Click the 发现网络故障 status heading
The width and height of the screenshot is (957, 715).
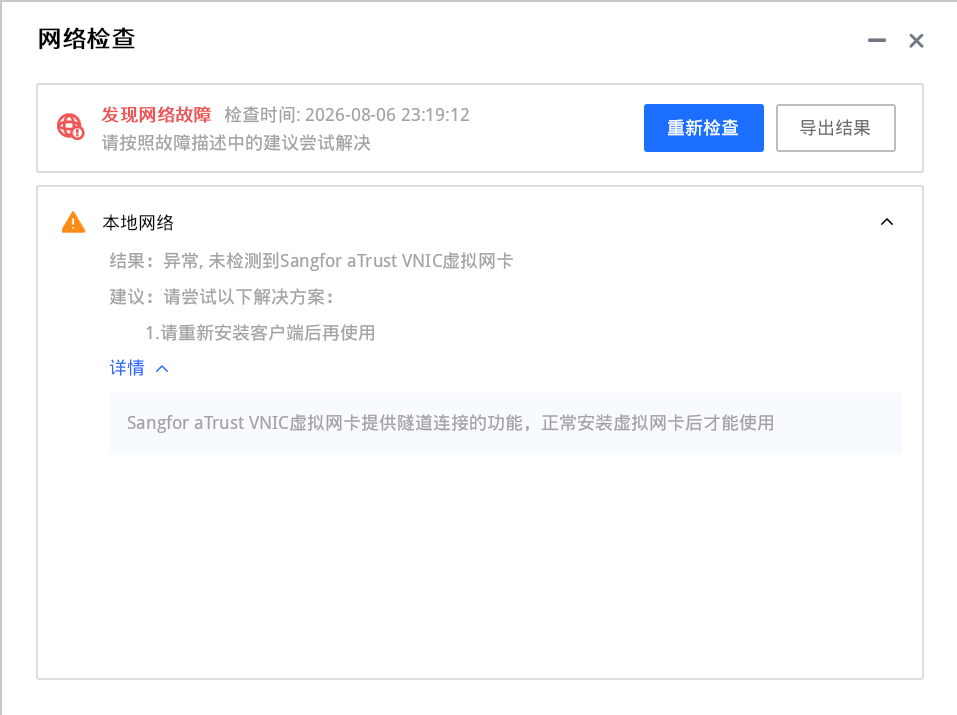tap(156, 115)
